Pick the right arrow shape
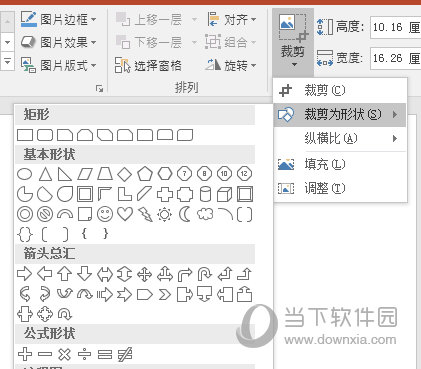The height and width of the screenshot is (369, 421). [x=24, y=274]
